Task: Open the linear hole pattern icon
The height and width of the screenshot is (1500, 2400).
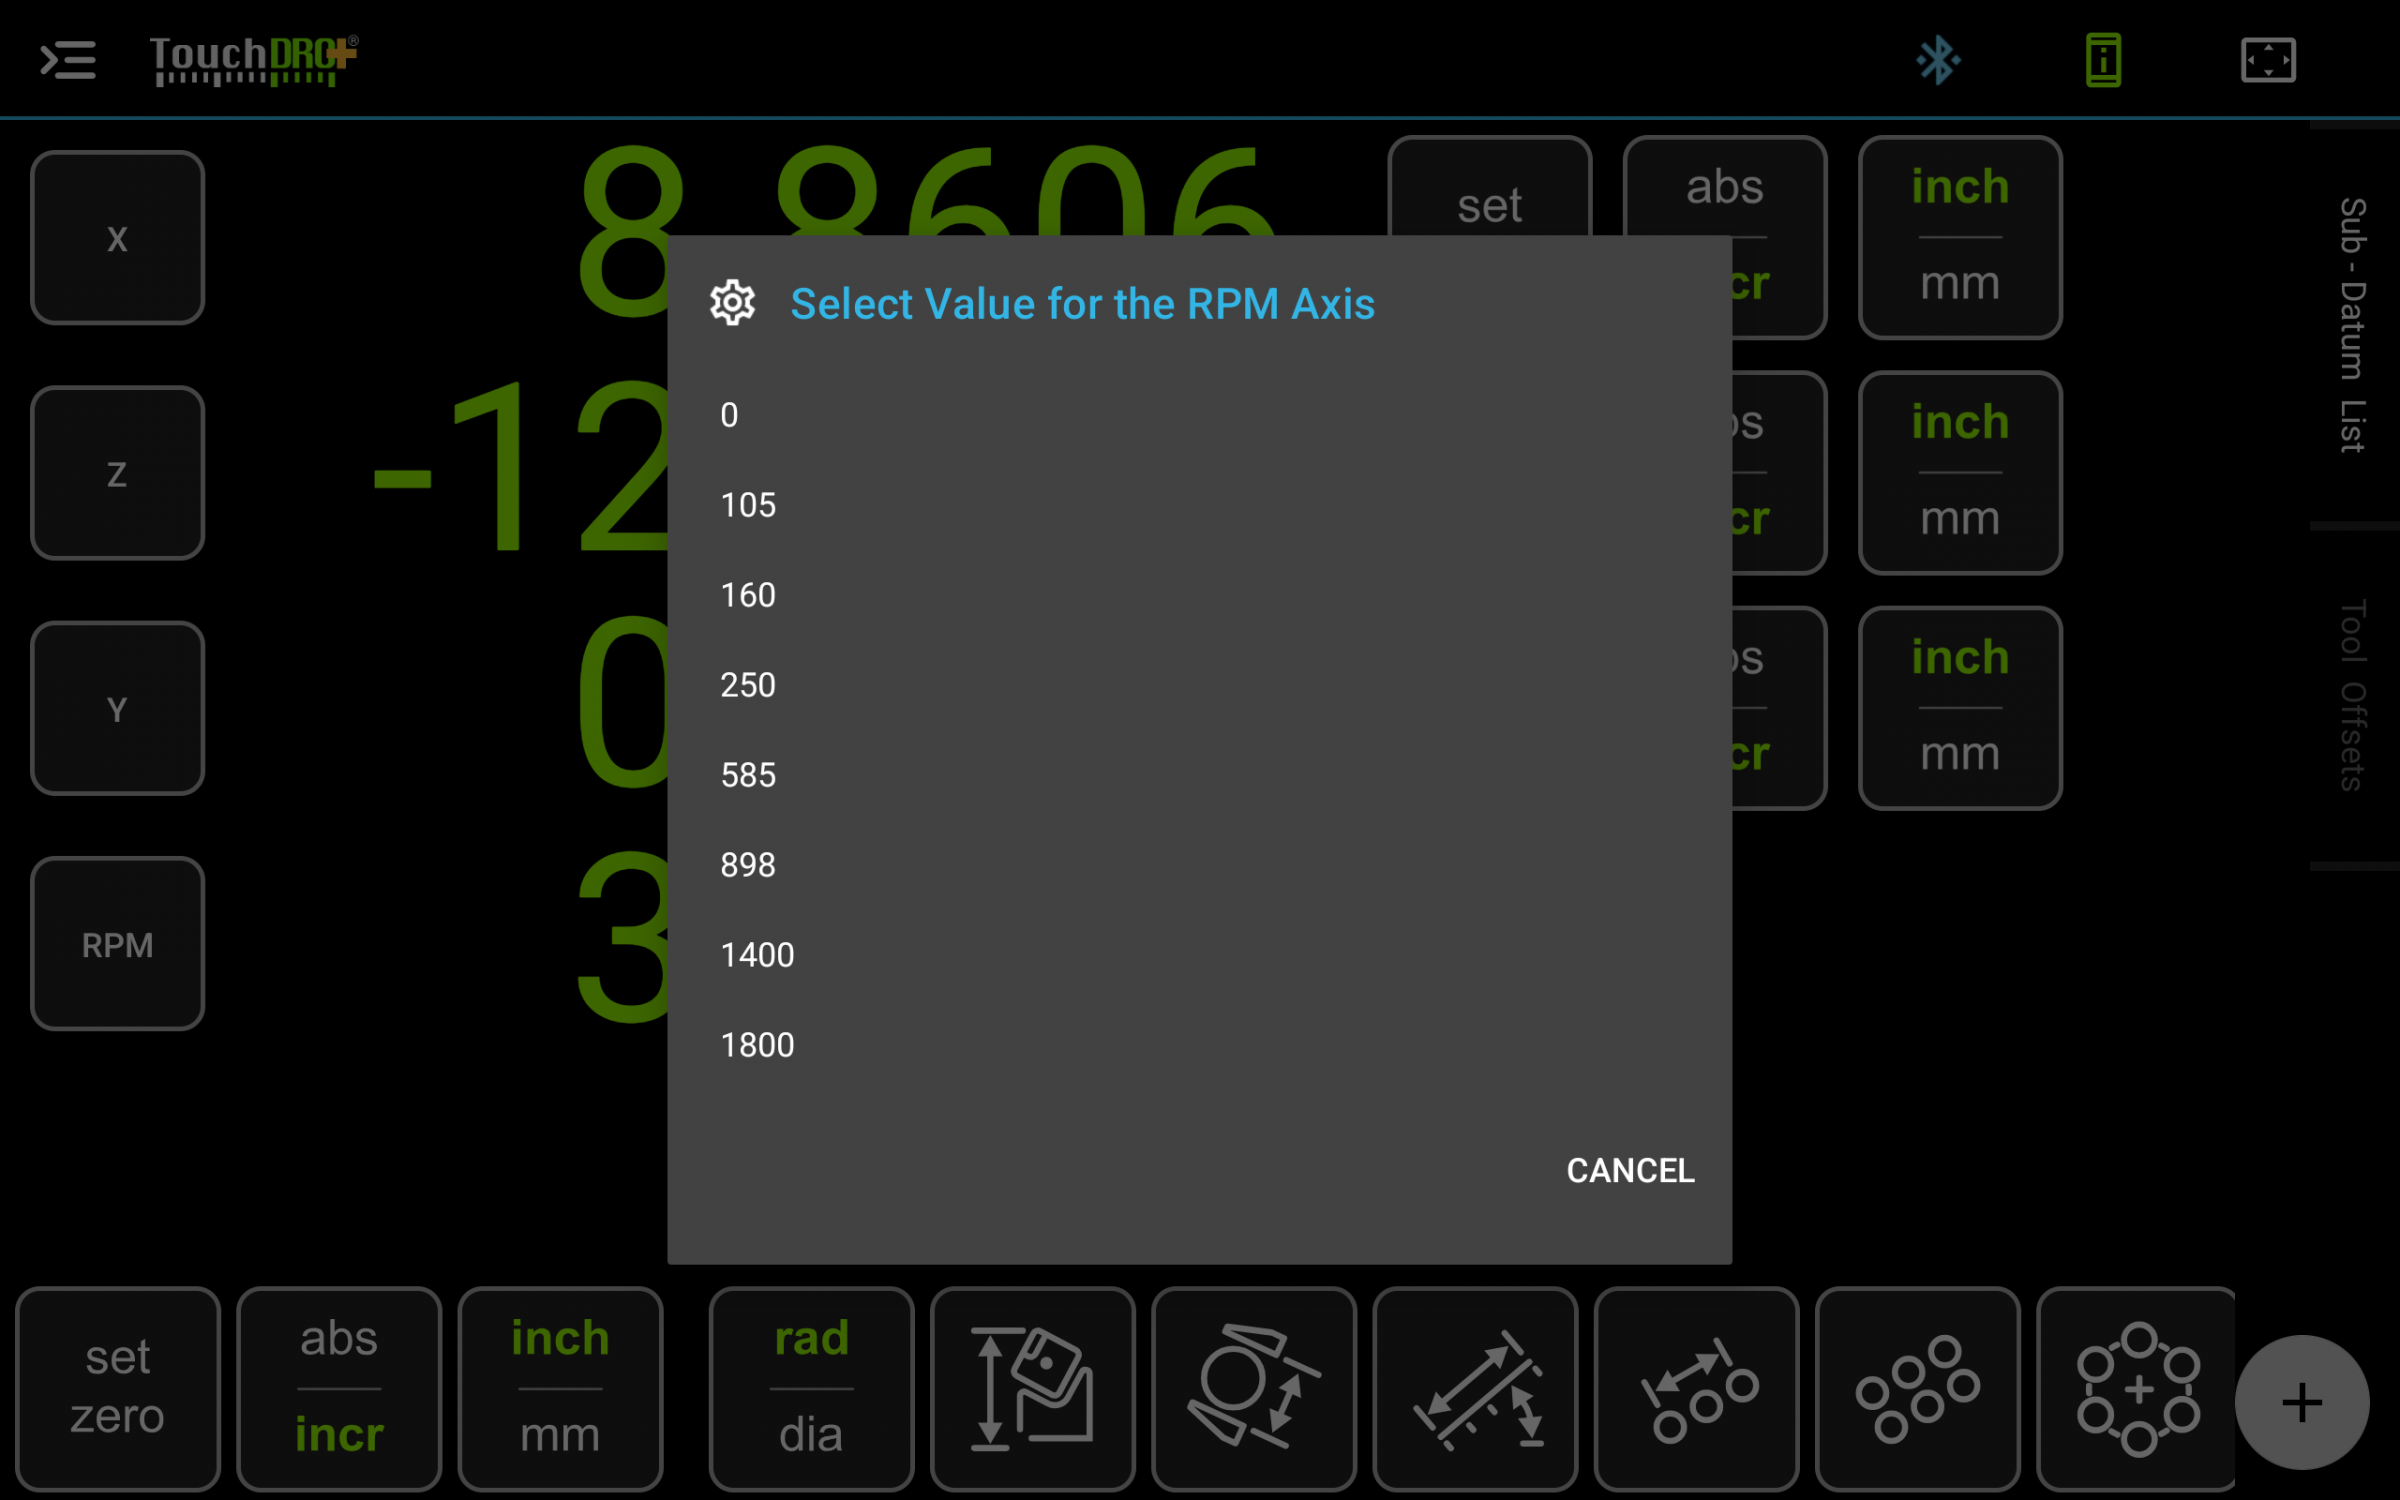Action: (1697, 1389)
